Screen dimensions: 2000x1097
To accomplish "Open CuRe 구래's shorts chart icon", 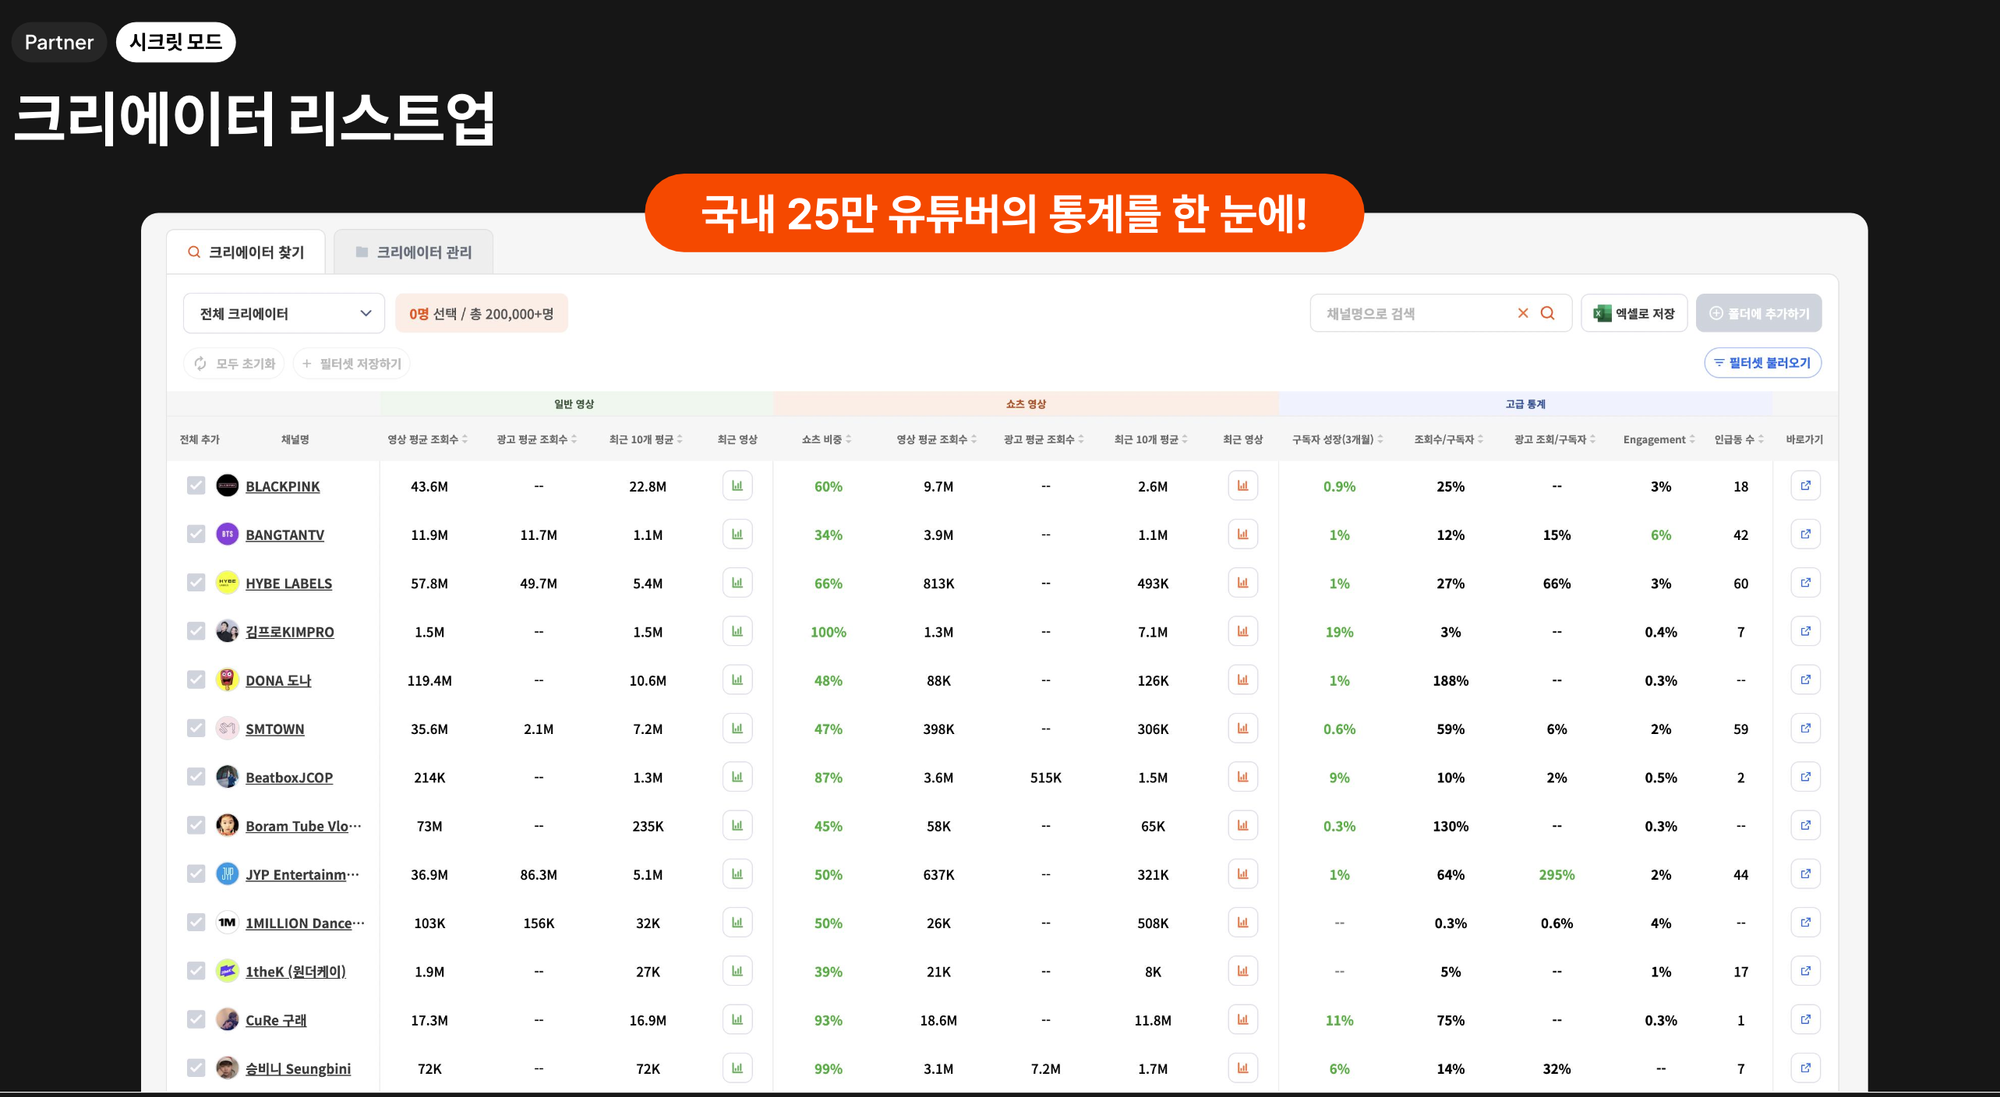I will click(x=1242, y=1019).
